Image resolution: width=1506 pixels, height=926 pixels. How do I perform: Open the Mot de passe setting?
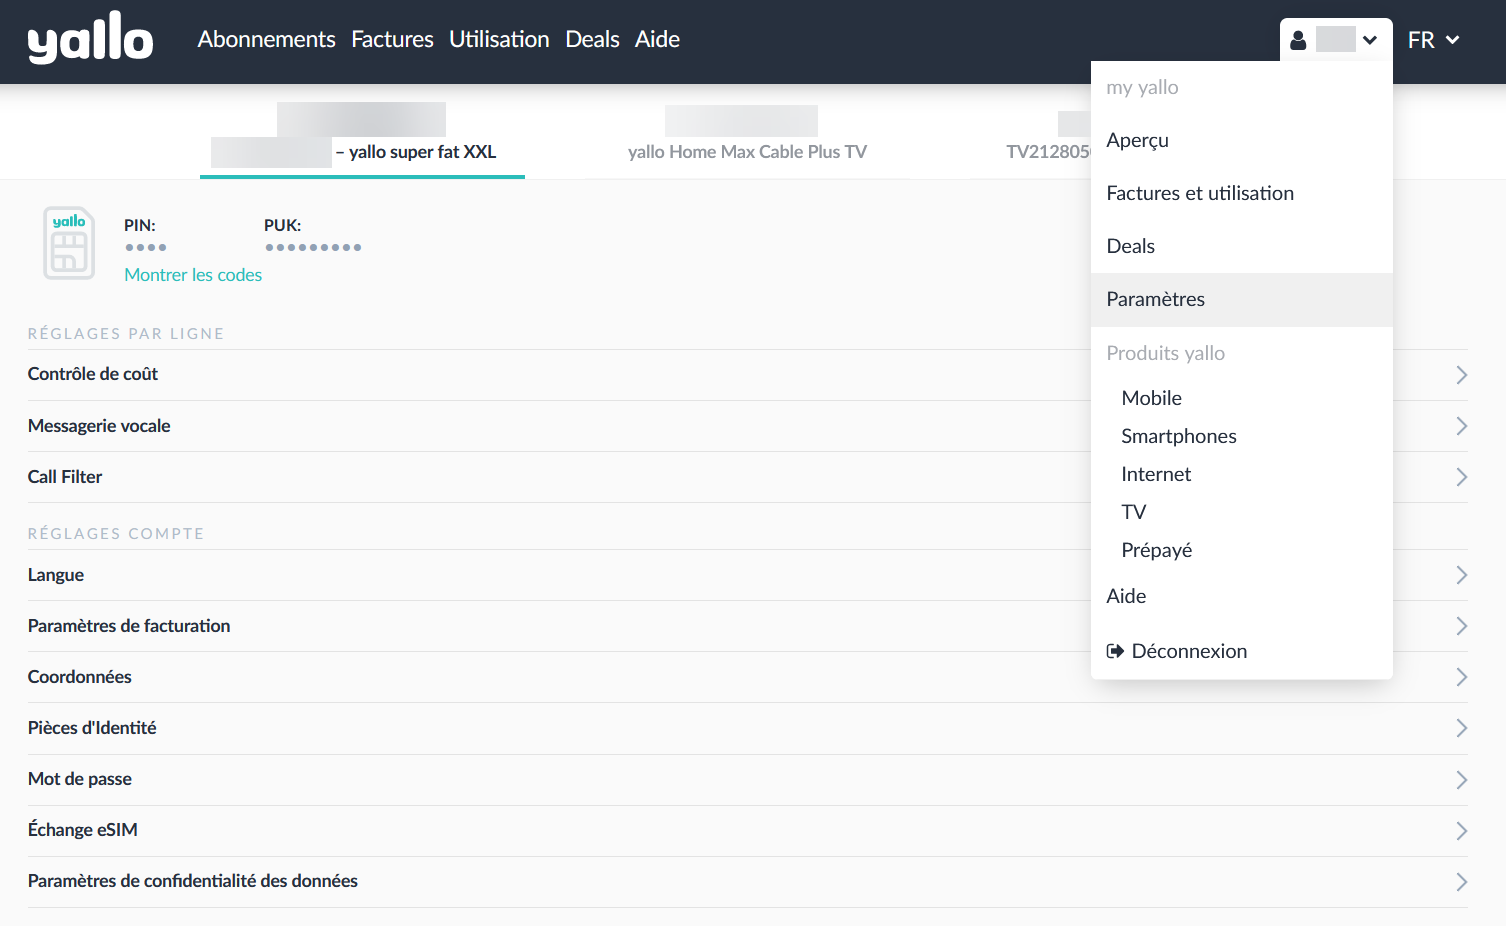(x=748, y=780)
